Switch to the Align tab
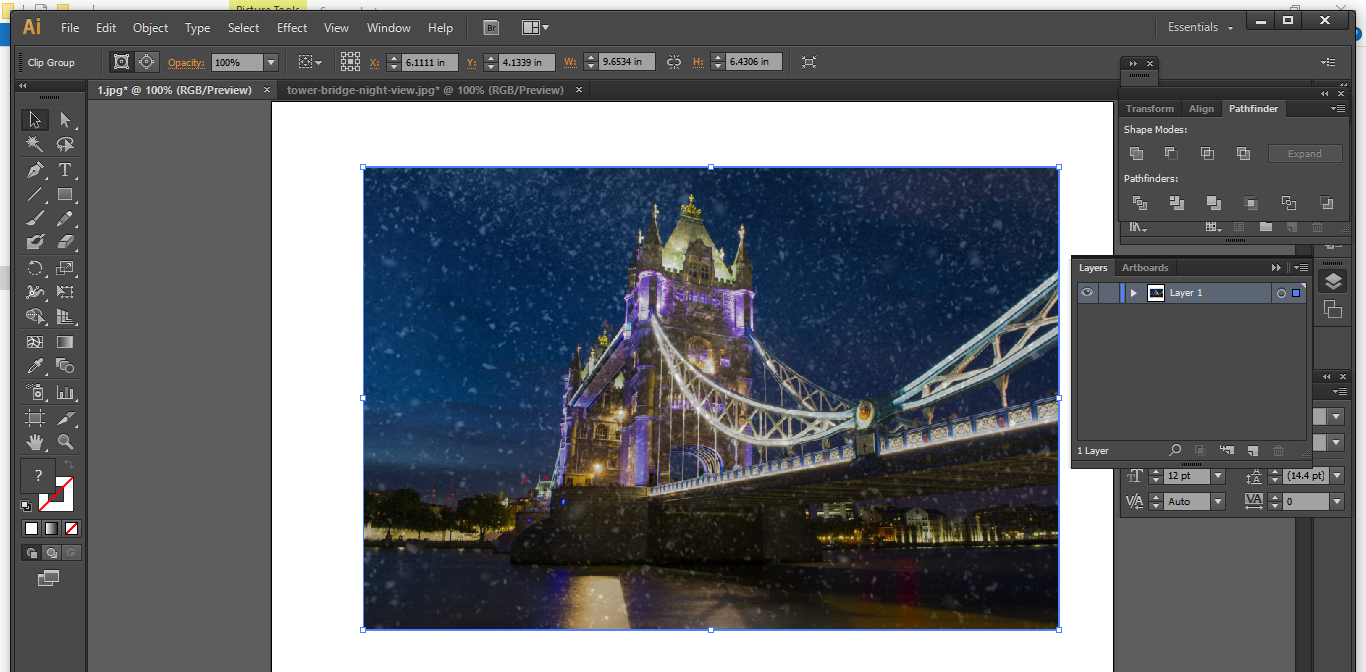 1201,108
